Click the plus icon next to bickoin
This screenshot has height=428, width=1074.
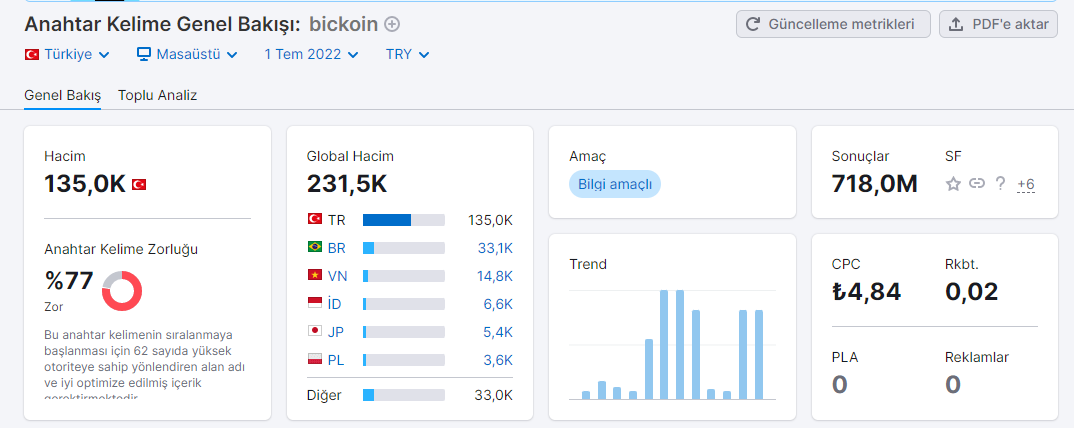[392, 25]
